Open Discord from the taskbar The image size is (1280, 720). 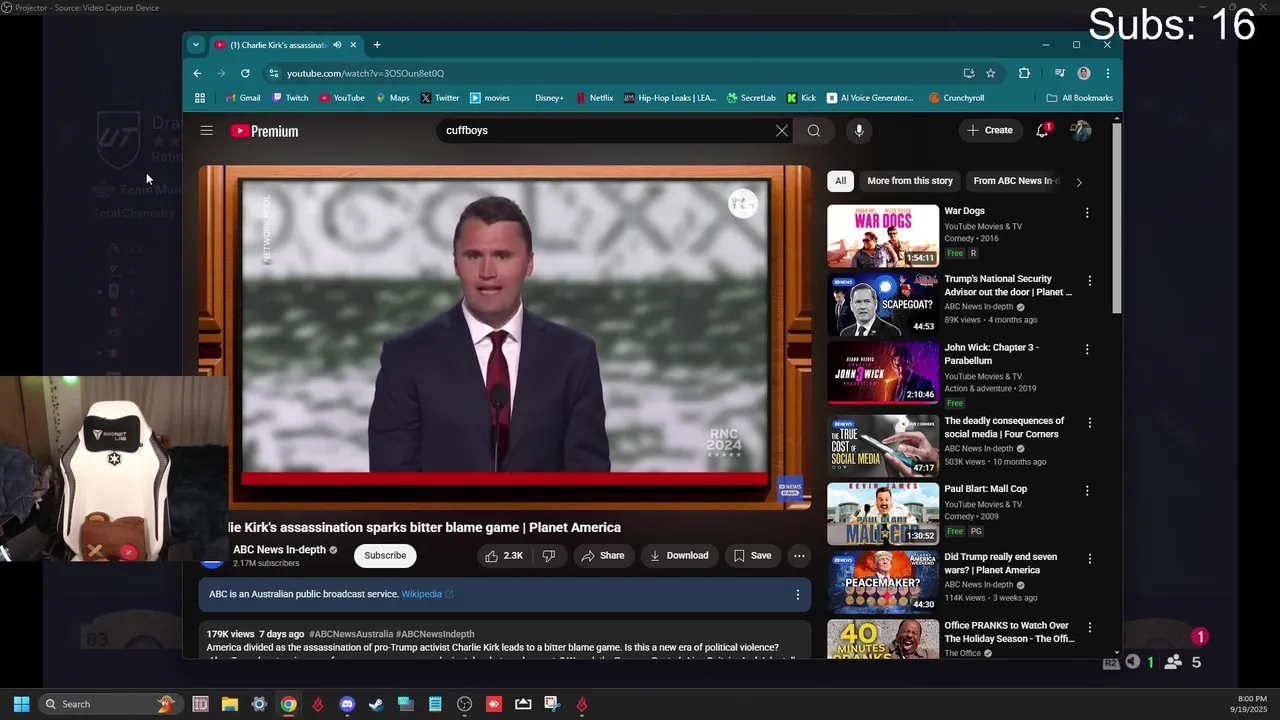coord(347,704)
